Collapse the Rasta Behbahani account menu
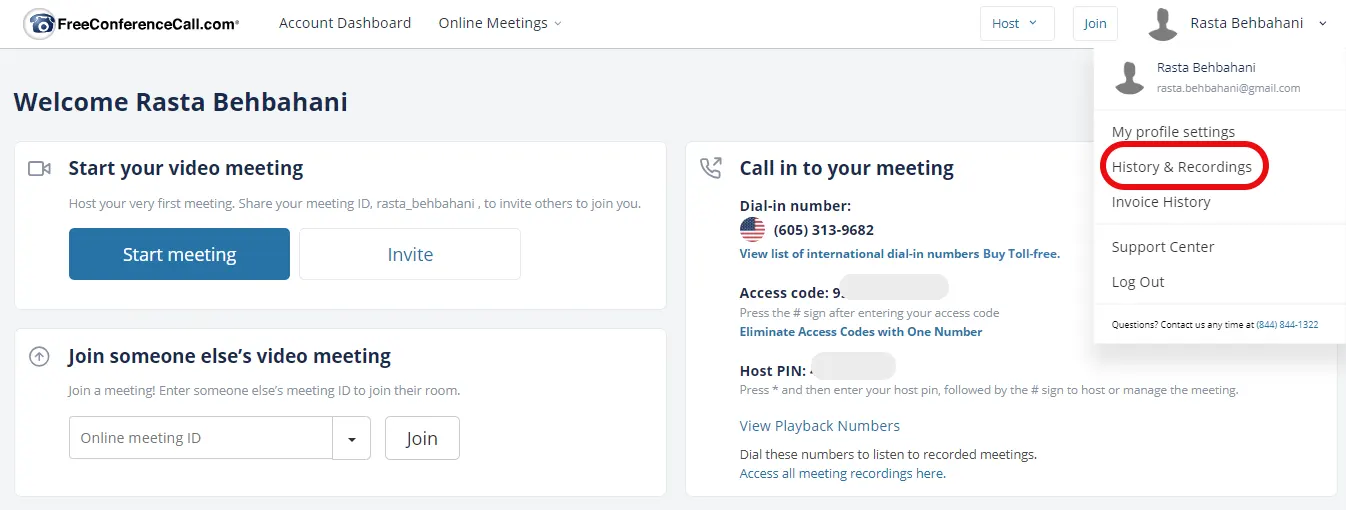 coord(1322,24)
